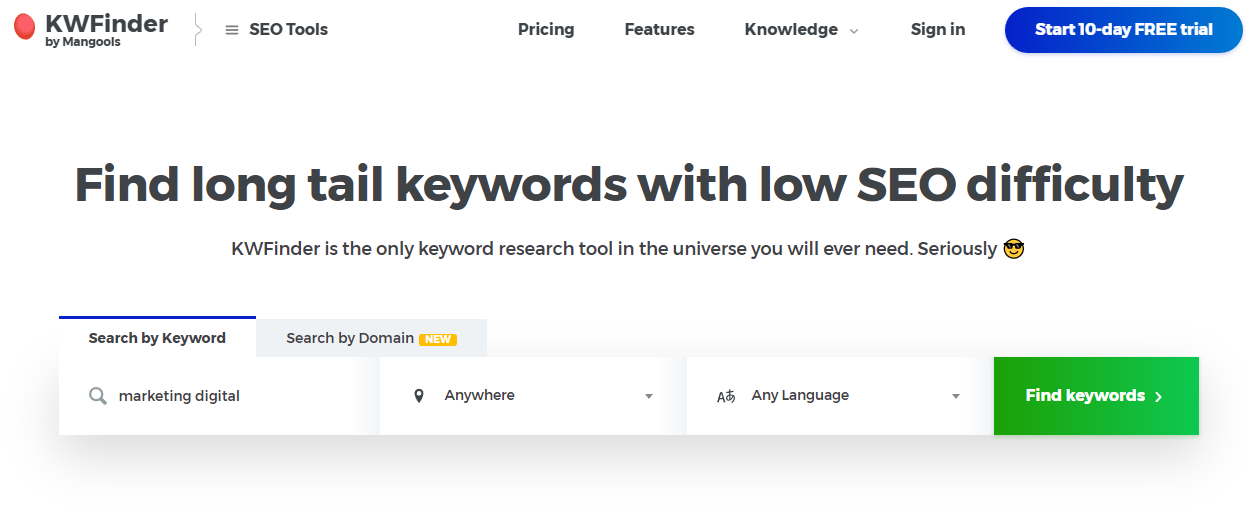Open the Any Language dropdown arrow
Image resolution: width=1249 pixels, height=511 pixels.
pyautogui.click(x=956, y=397)
